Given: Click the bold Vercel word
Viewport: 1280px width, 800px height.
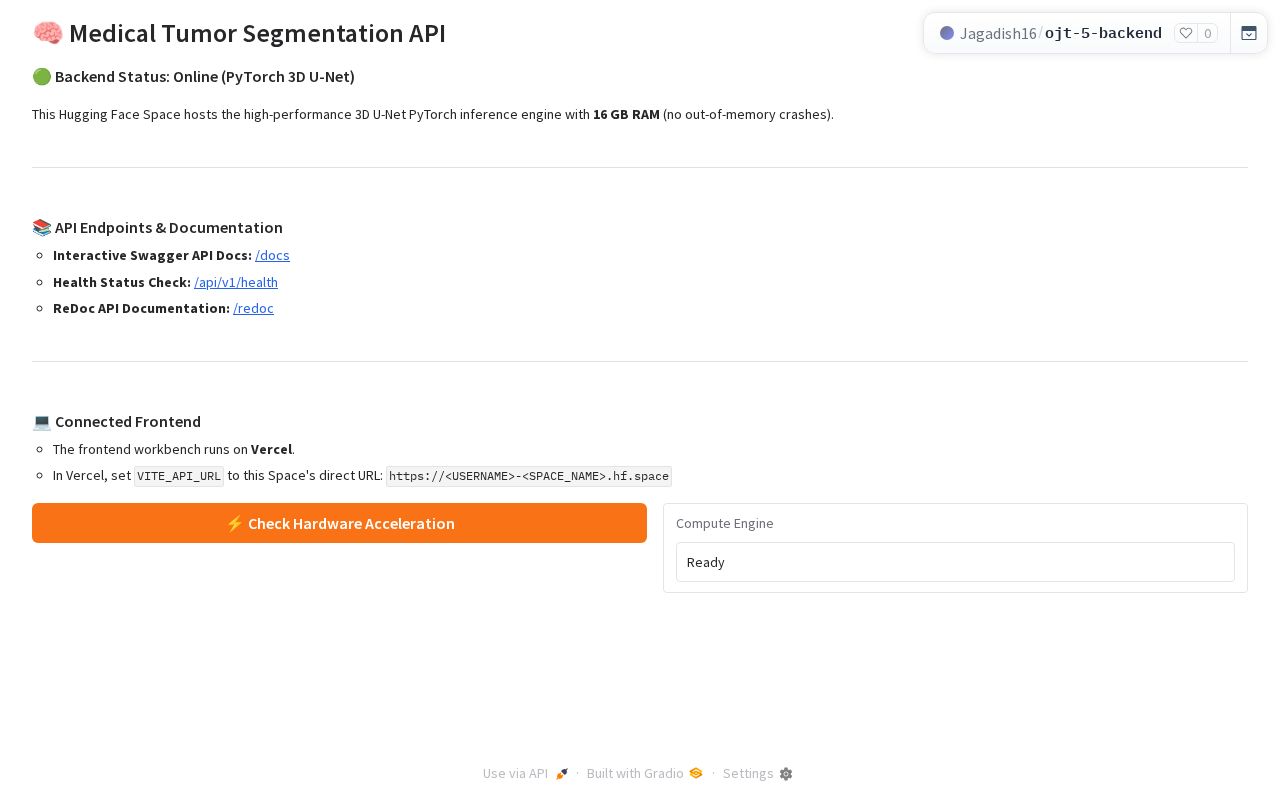Looking at the screenshot, I should point(272,449).
